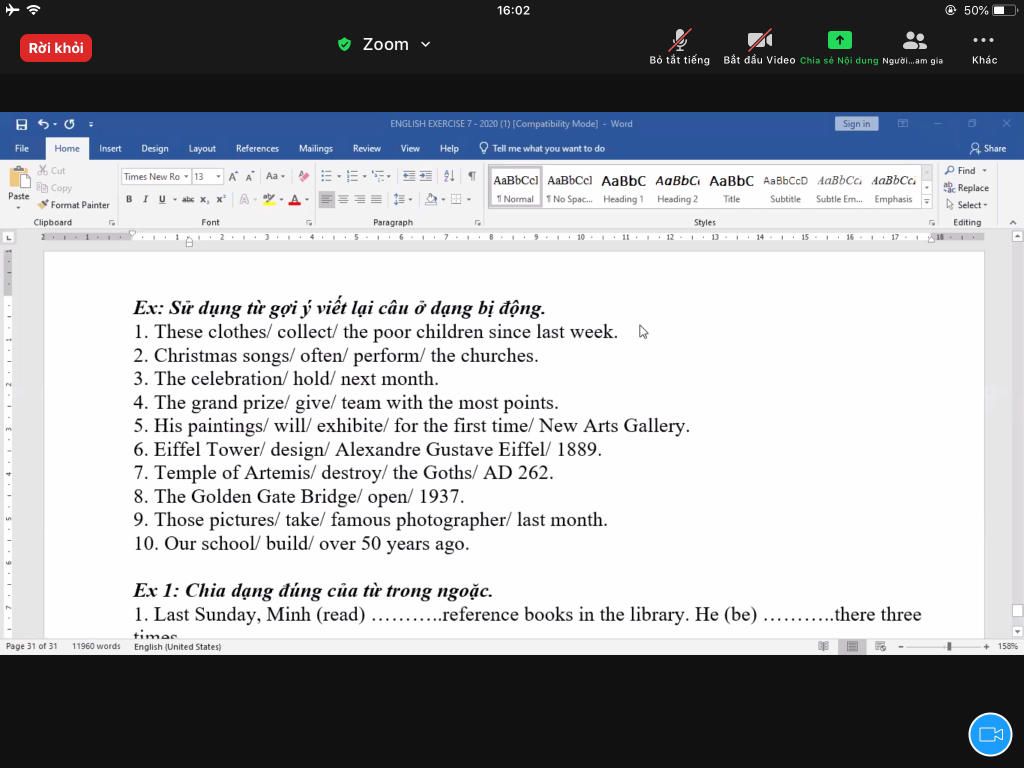Click the Numbering list icon

(x=353, y=176)
